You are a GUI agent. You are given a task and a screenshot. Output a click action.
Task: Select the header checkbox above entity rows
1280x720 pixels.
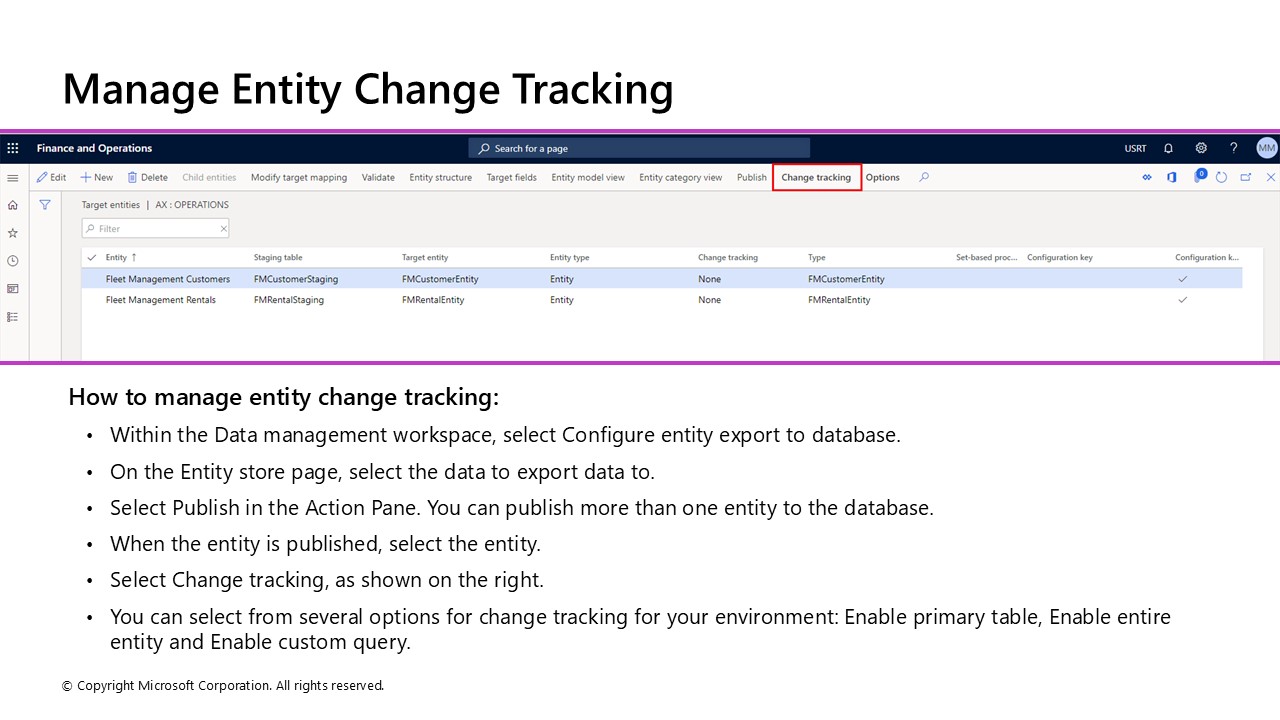(x=91, y=257)
